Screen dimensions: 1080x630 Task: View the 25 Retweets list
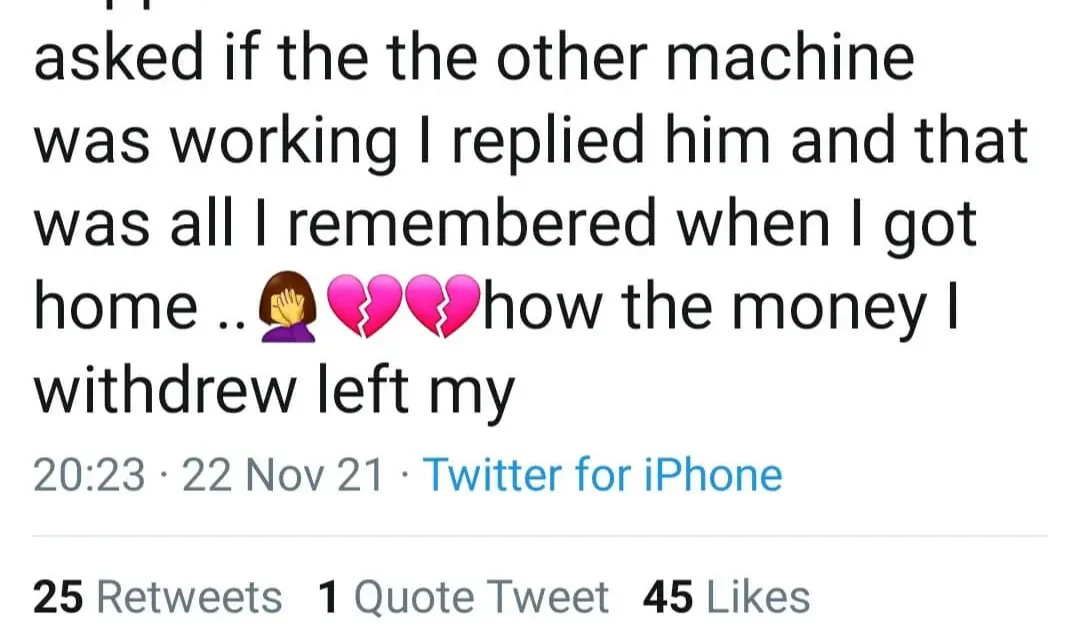point(158,597)
